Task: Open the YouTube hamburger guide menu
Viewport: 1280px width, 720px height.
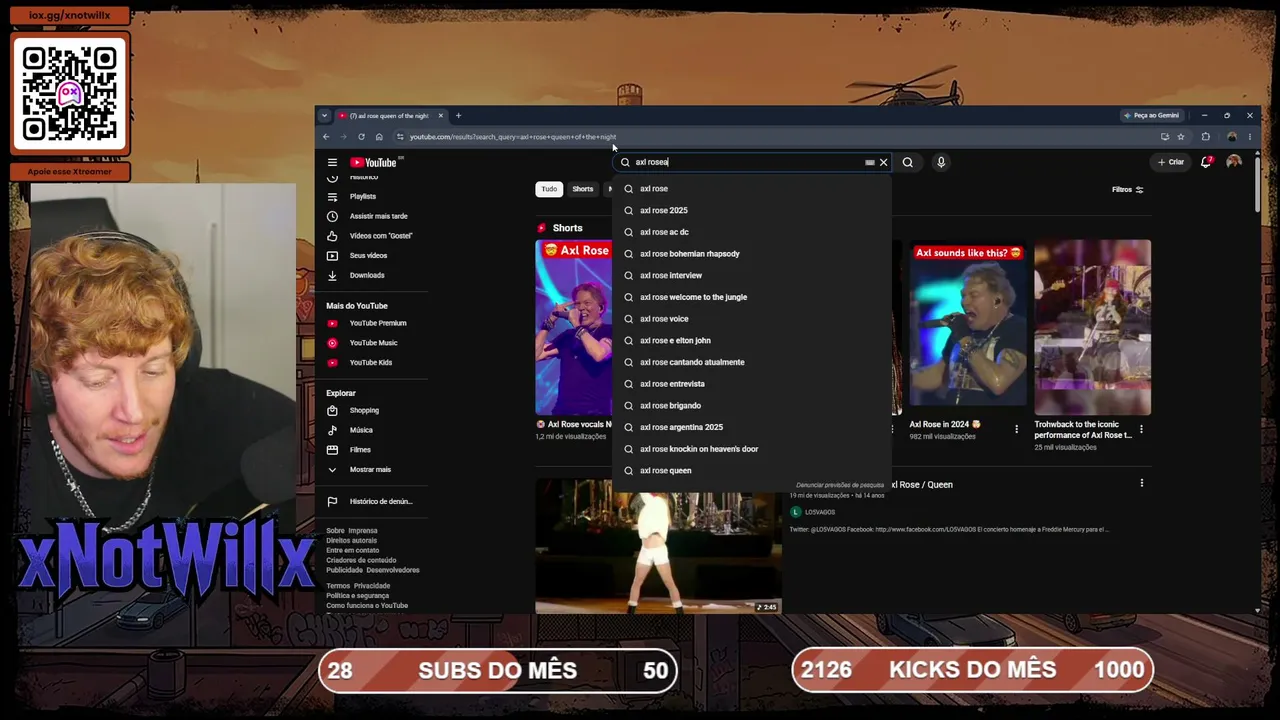Action: [x=332, y=162]
